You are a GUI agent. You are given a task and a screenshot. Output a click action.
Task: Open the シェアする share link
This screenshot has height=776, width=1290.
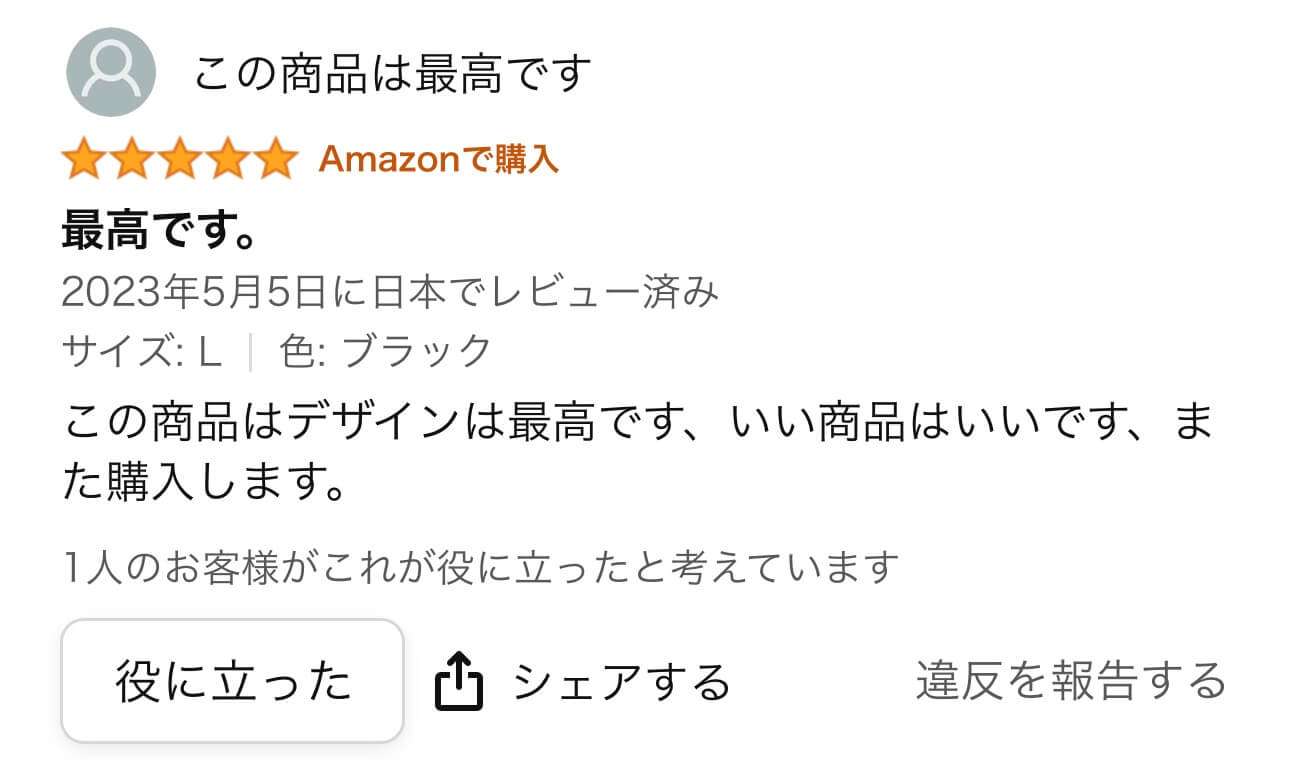621,682
